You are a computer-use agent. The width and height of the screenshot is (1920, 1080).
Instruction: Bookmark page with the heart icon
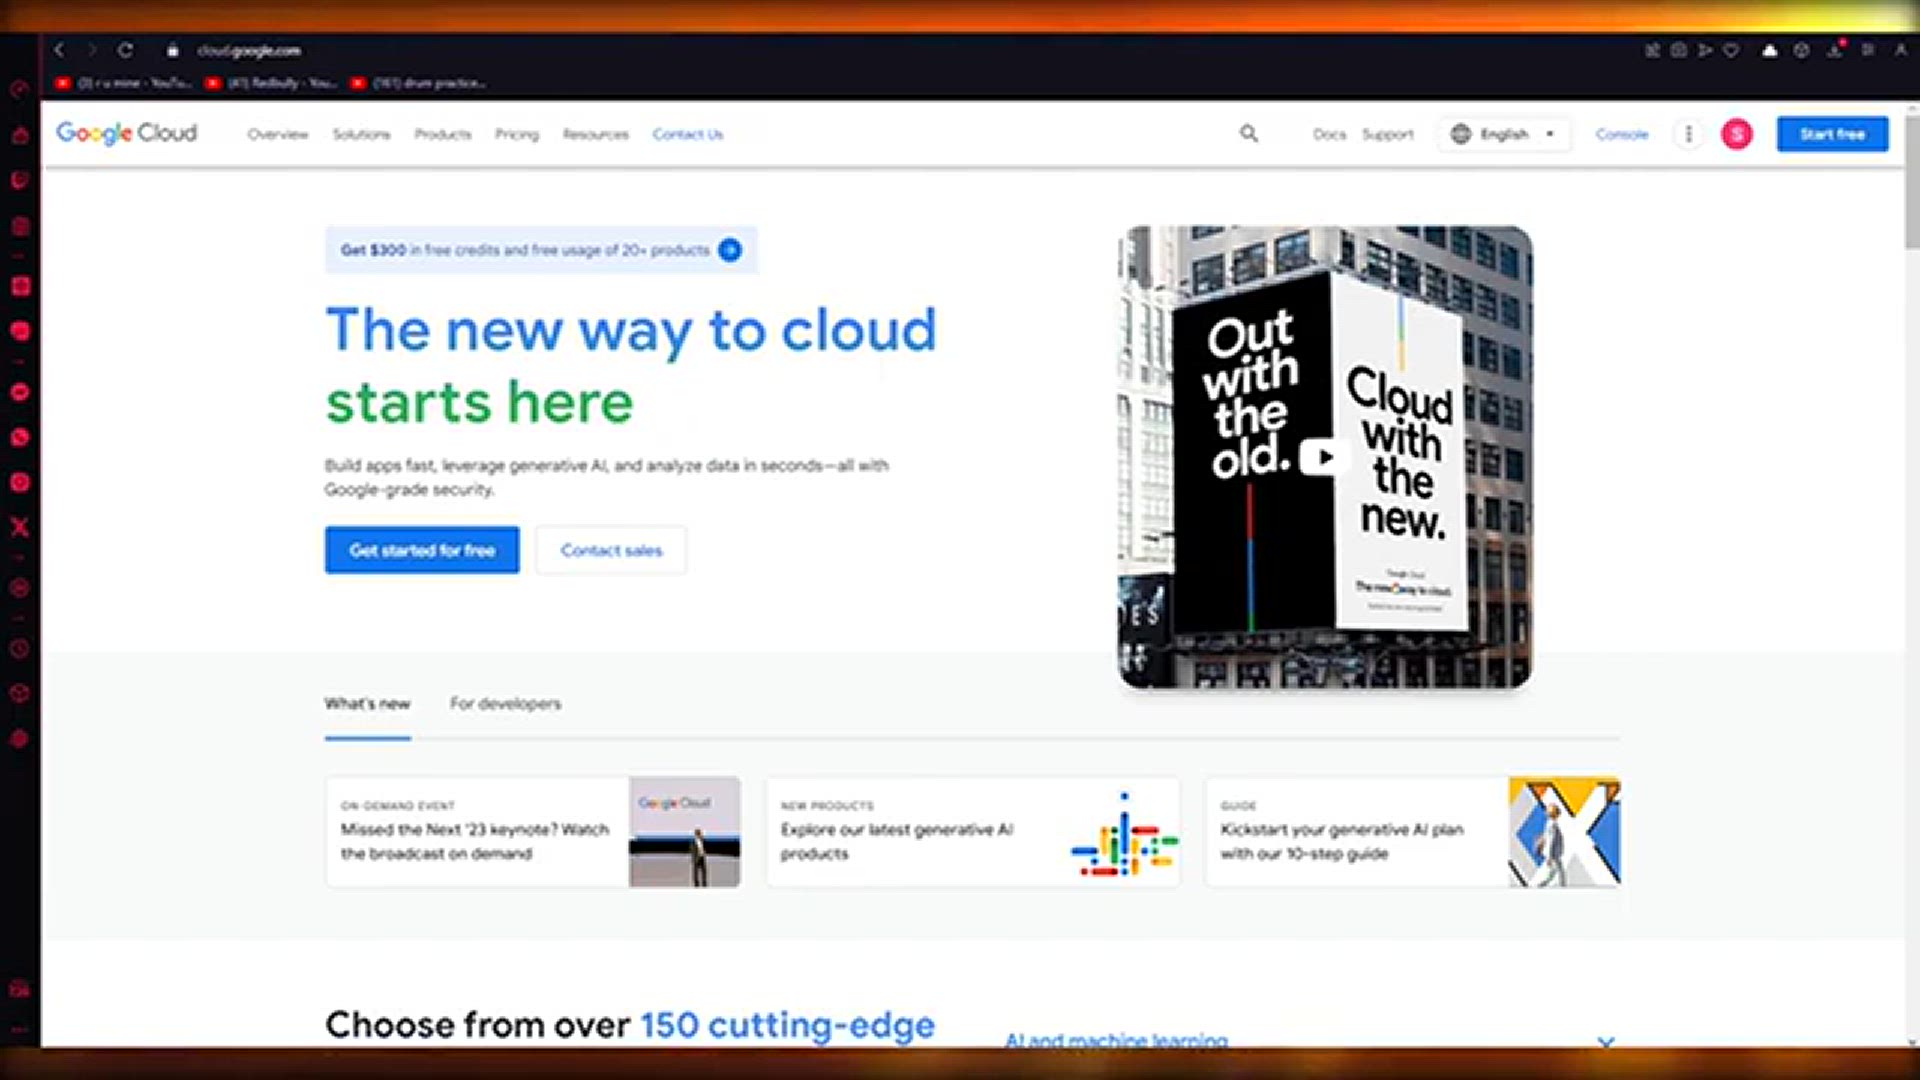tap(1731, 50)
